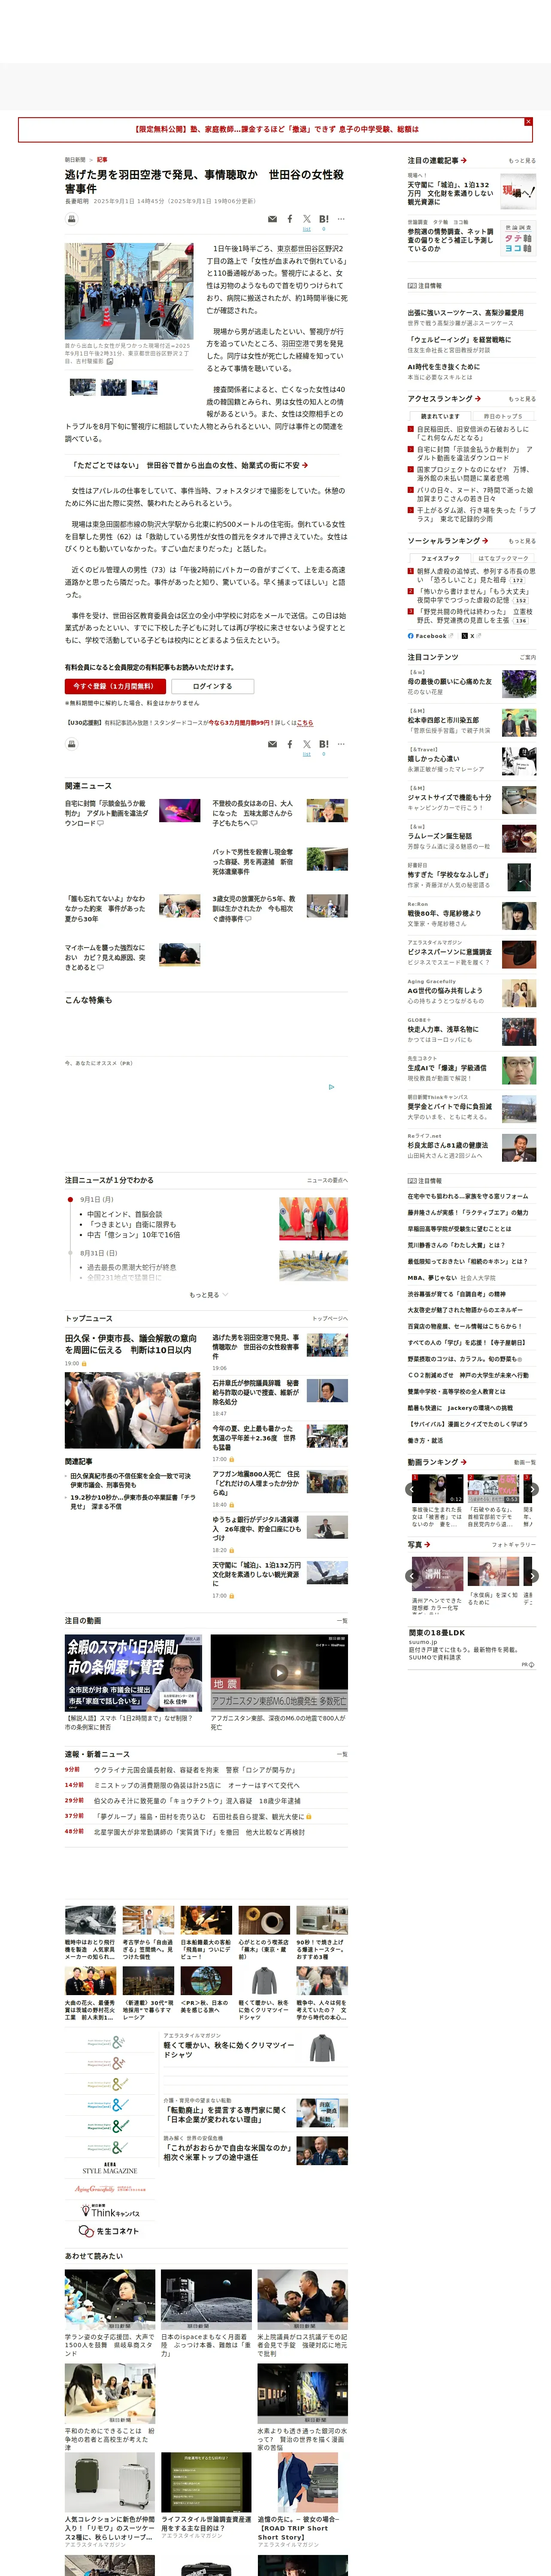
Task: Select the 昨日のトップ5 ranking tab
Action: coord(502,416)
